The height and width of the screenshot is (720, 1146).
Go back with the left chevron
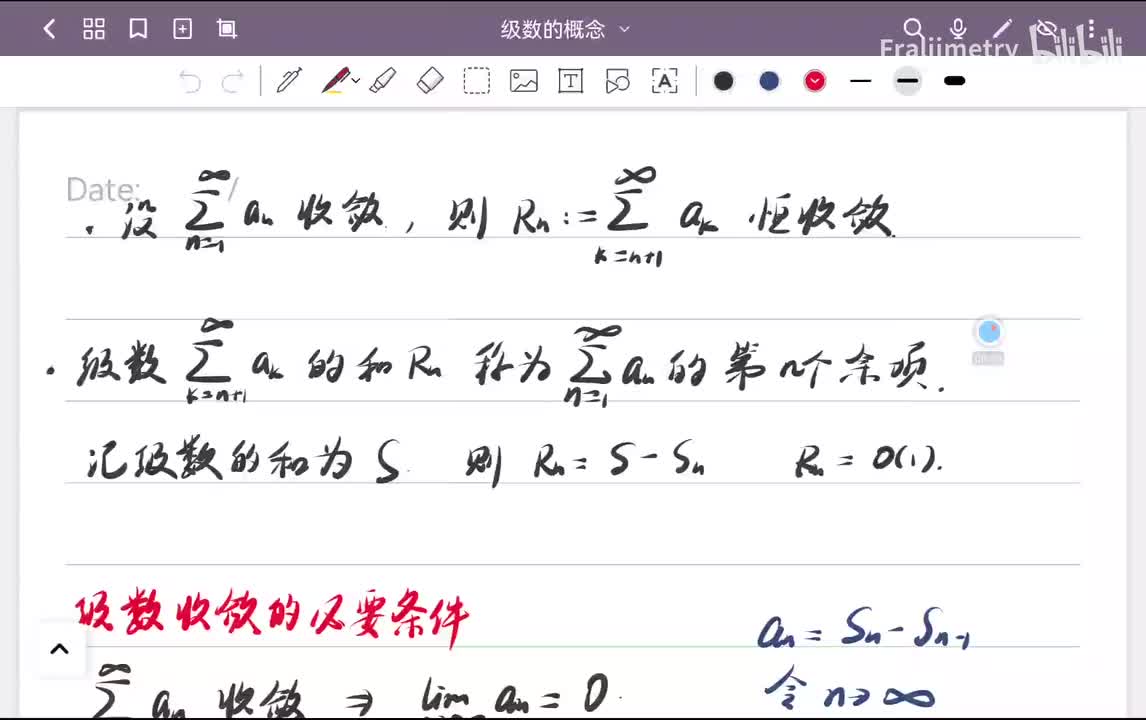pos(49,29)
